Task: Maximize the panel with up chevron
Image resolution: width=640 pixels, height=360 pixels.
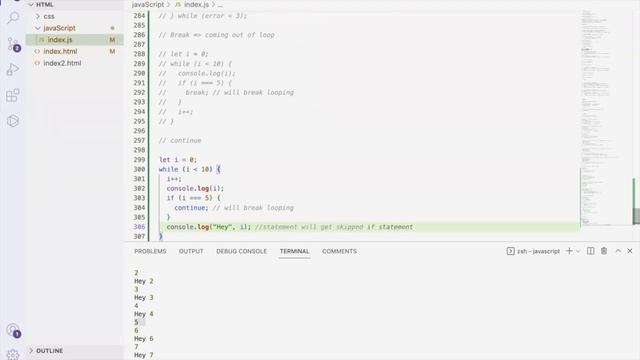Action: 618,251
